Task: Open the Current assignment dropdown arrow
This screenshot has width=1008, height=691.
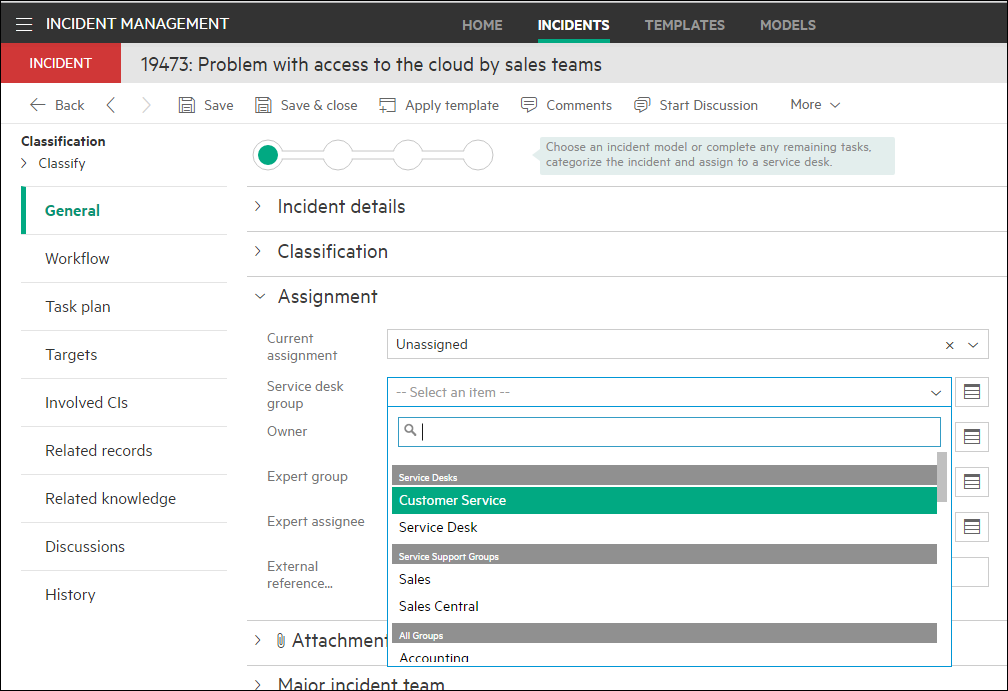Action: point(973,345)
